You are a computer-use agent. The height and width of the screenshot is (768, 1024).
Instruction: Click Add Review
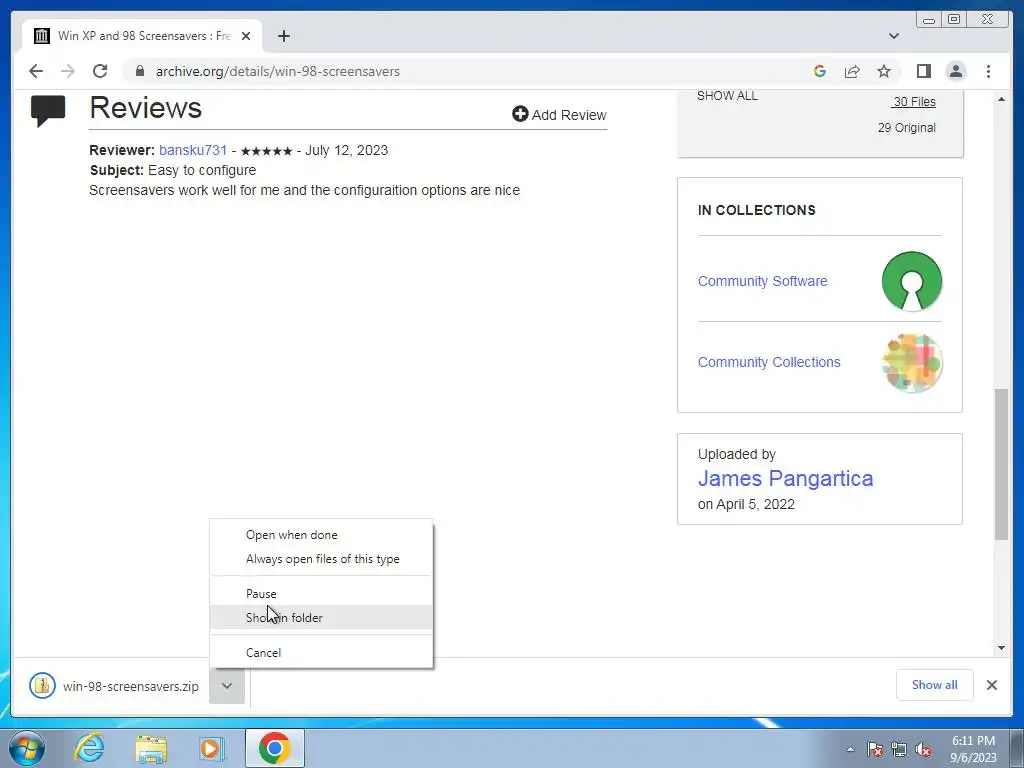[560, 115]
